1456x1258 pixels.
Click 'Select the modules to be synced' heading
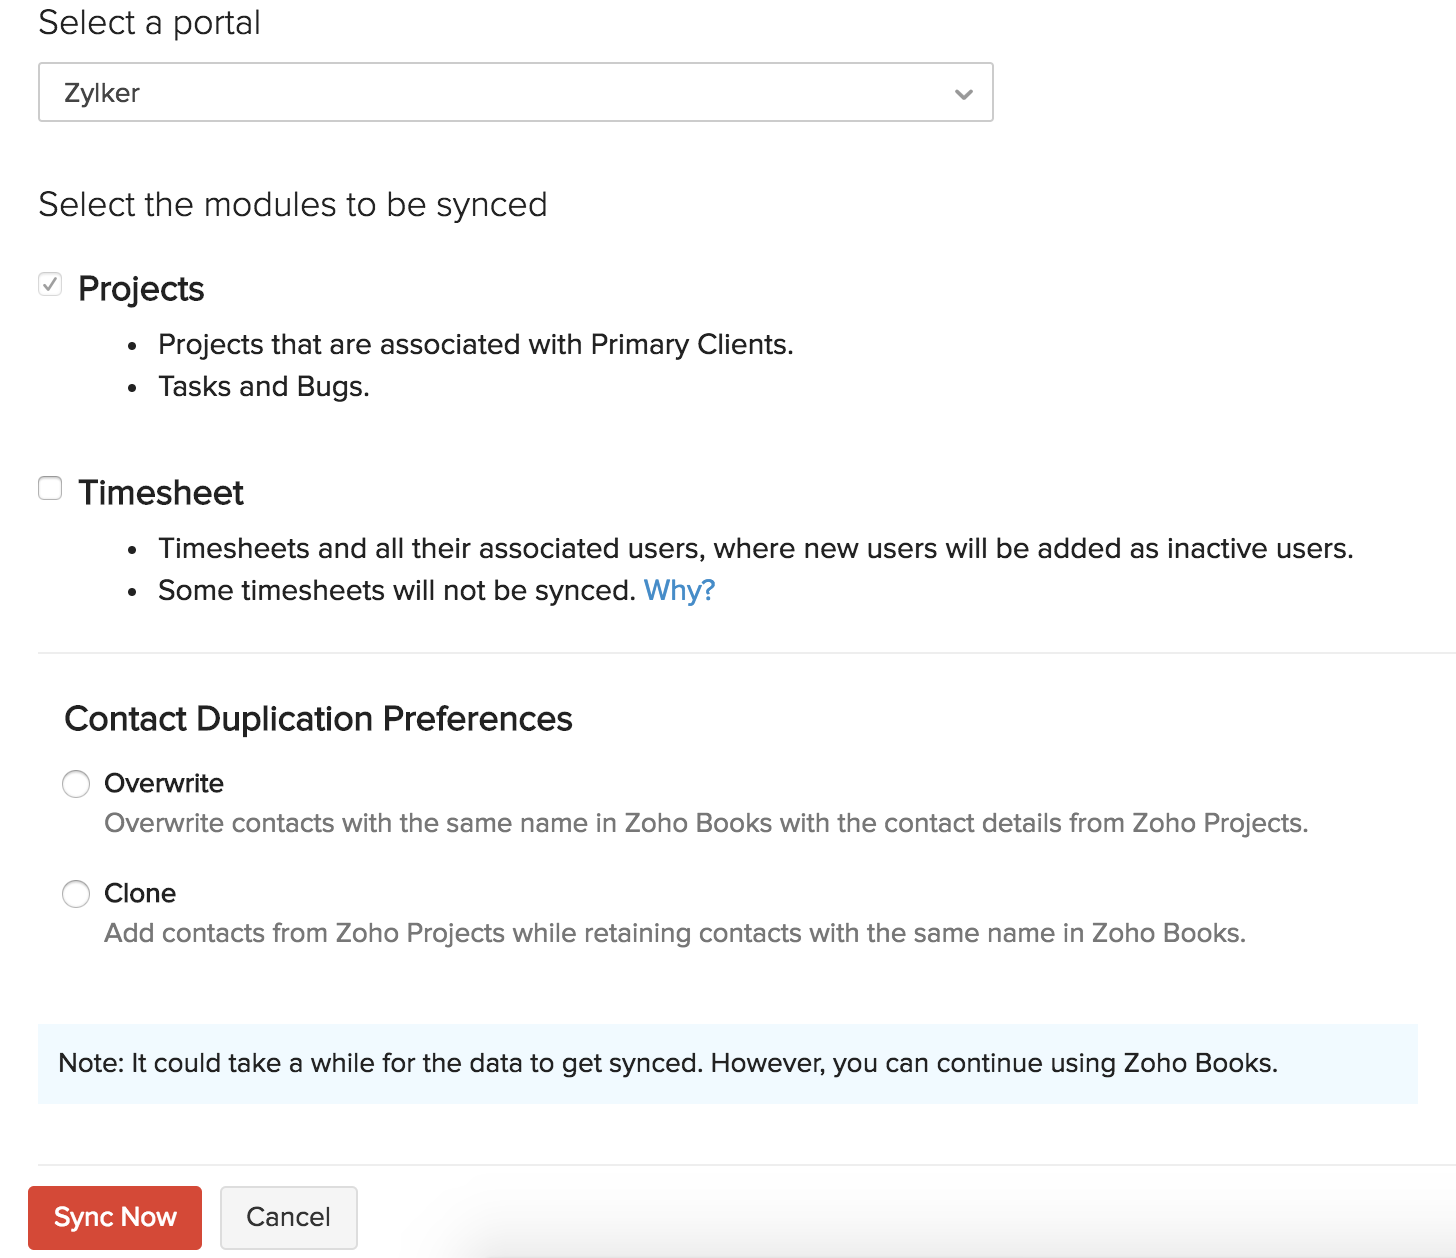pyautogui.click(x=293, y=204)
